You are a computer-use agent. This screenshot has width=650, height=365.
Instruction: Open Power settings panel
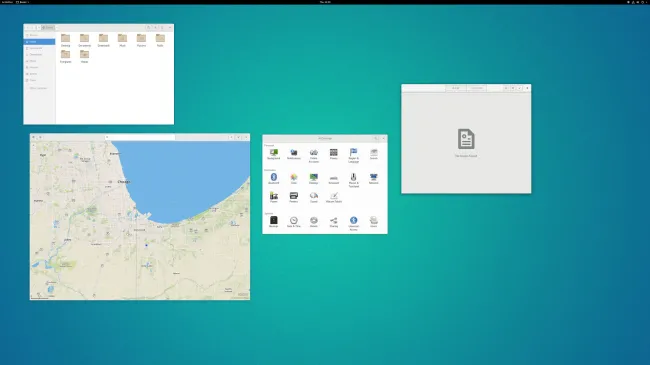tap(274, 197)
